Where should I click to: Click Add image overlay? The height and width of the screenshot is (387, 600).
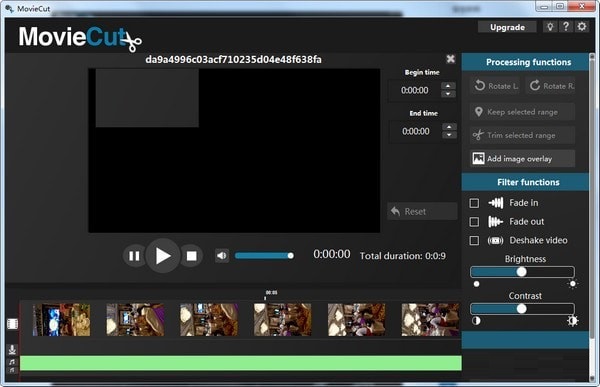tap(522, 158)
